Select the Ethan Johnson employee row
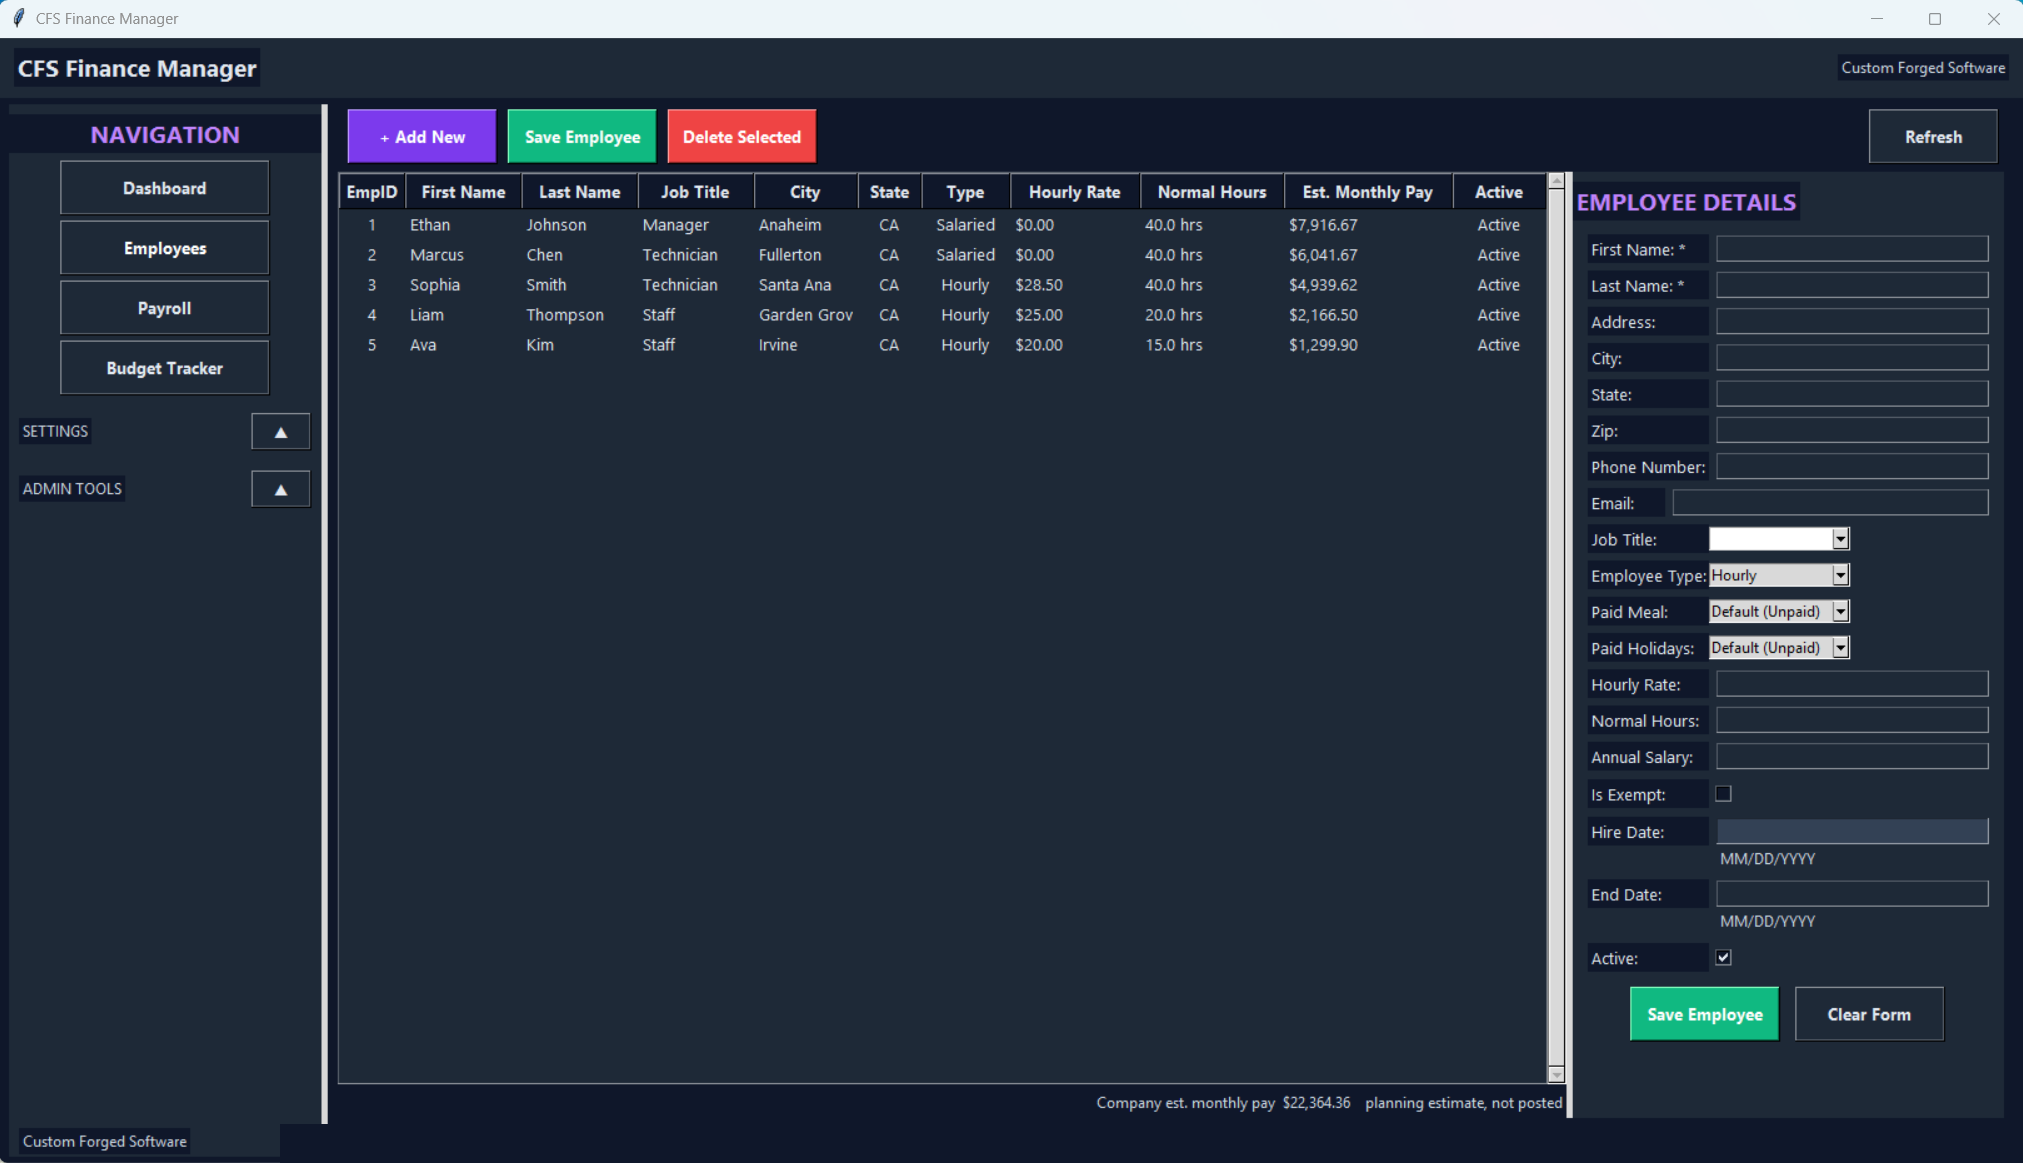The width and height of the screenshot is (2023, 1163). click(943, 225)
